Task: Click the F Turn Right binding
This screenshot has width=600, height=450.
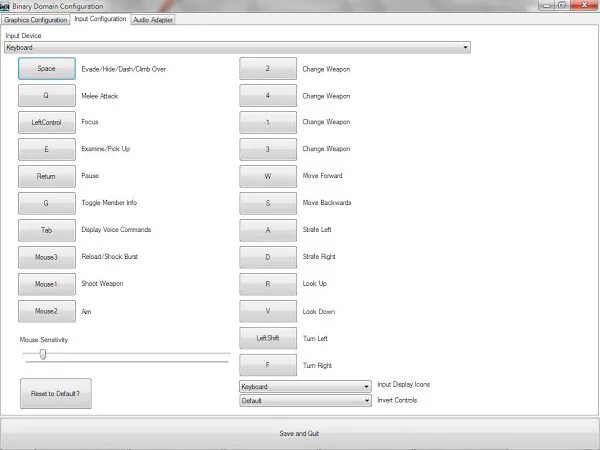Action: 268,365
